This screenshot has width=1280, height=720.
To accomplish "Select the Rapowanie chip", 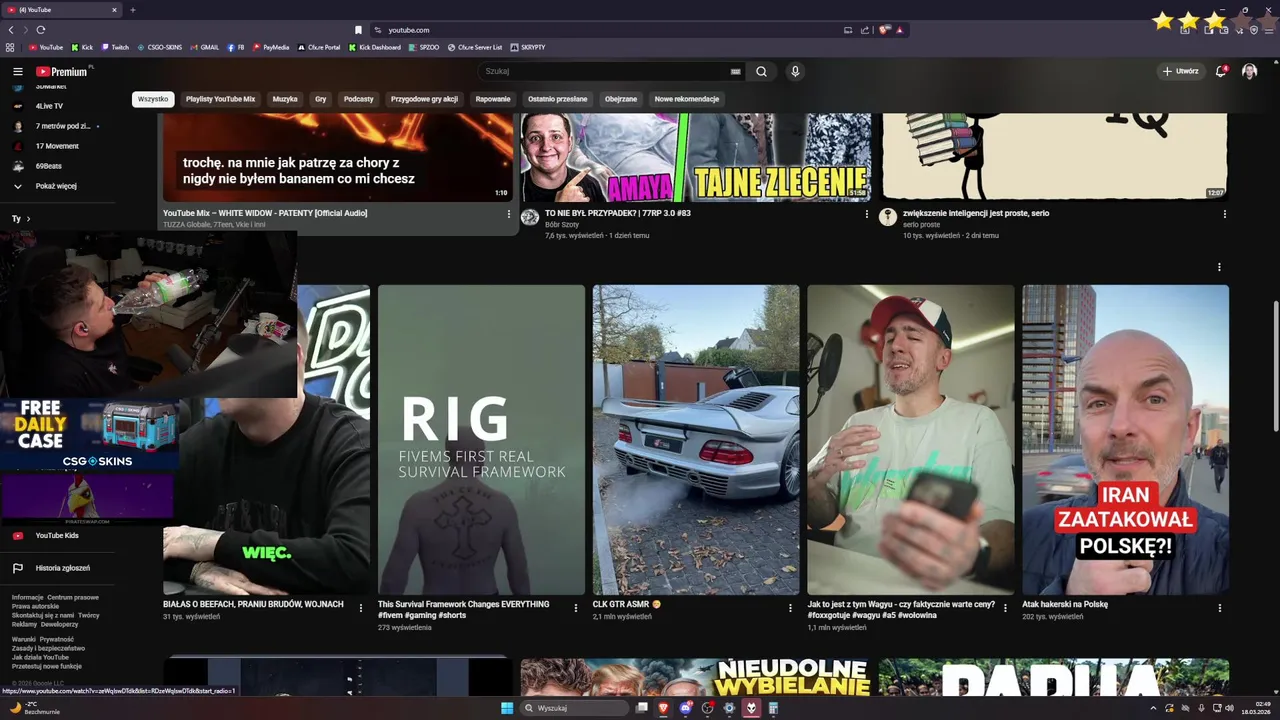I will point(493,99).
